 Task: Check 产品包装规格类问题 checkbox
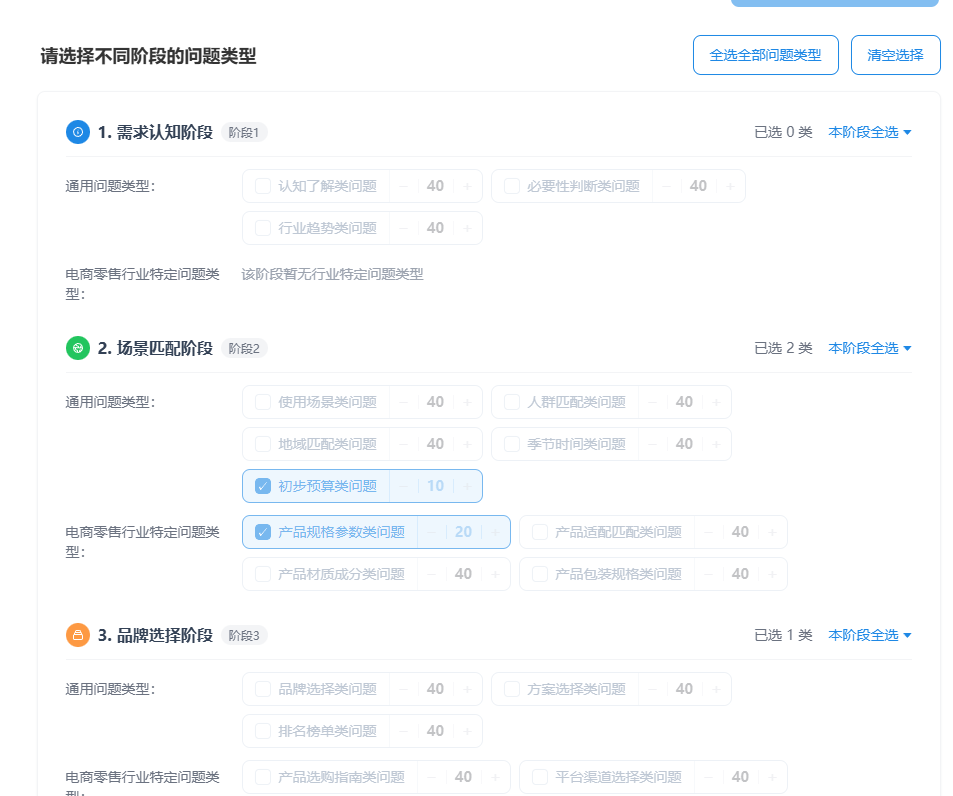click(x=540, y=574)
